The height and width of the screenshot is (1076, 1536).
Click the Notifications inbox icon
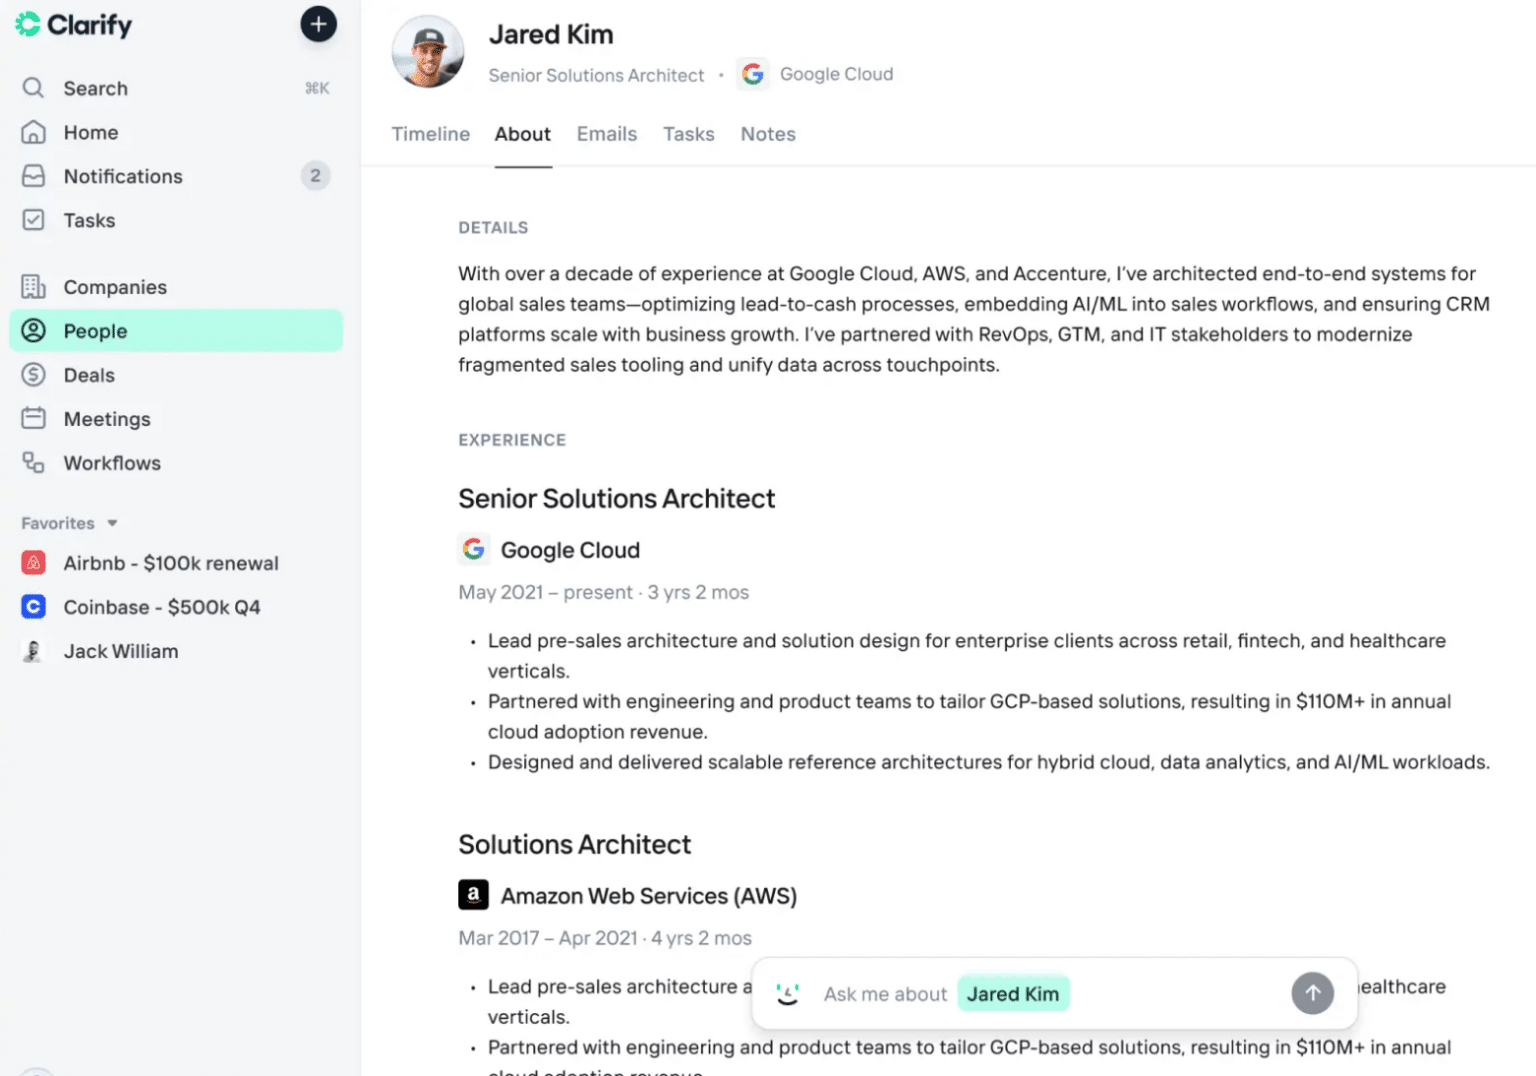[33, 175]
